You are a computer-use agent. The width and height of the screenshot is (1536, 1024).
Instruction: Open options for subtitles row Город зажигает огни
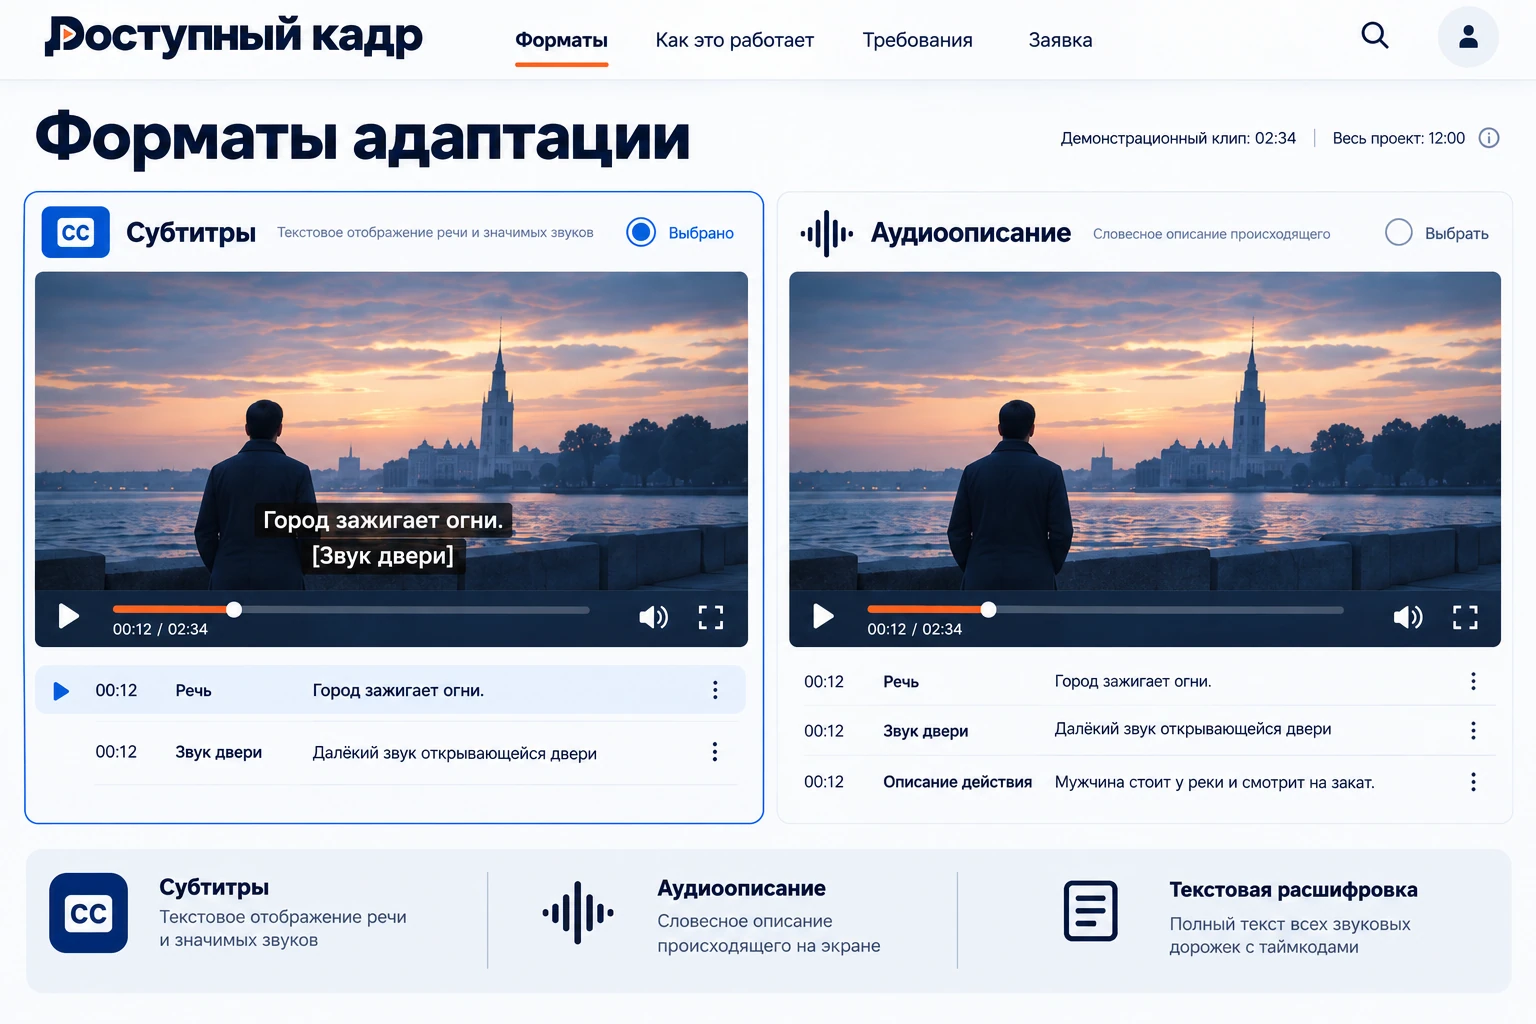715,690
